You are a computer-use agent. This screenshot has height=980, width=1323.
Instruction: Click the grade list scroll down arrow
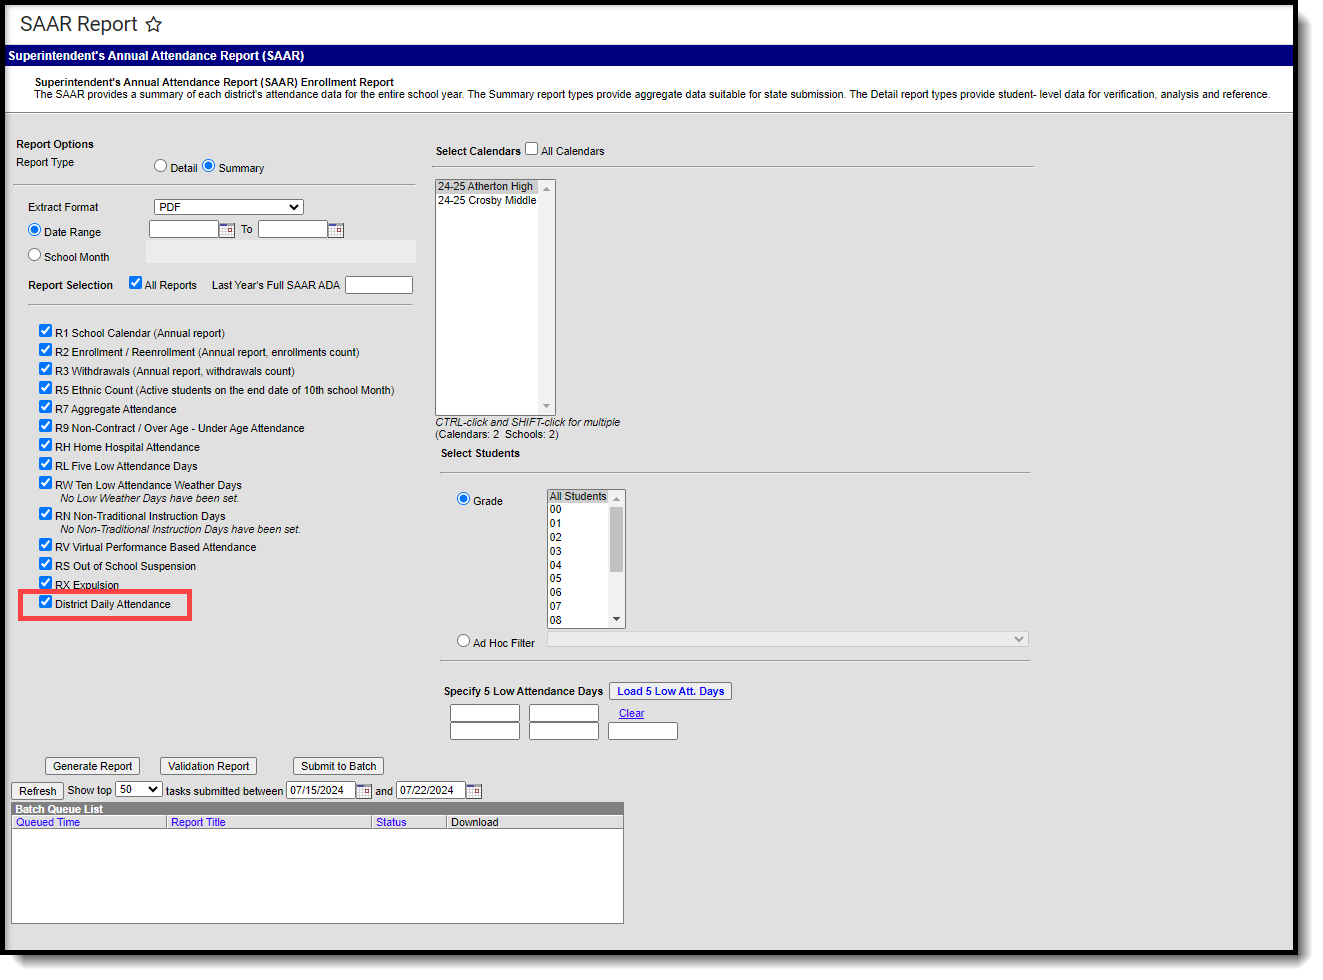(x=617, y=620)
